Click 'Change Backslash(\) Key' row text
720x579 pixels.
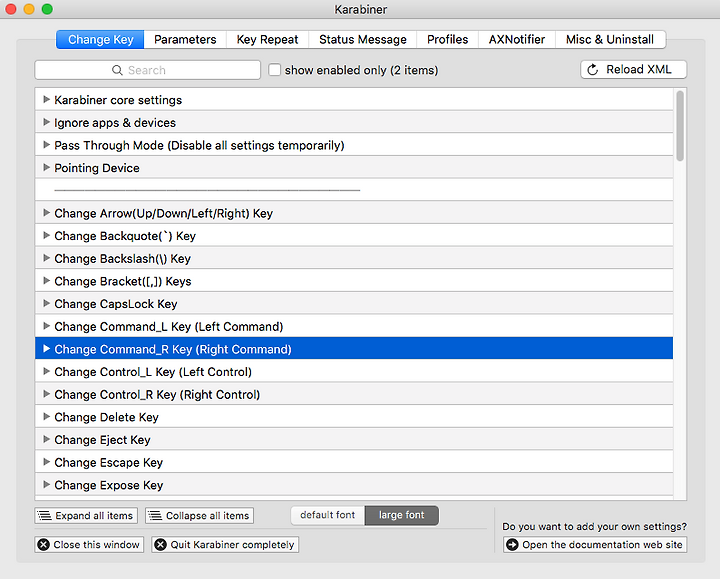123,259
